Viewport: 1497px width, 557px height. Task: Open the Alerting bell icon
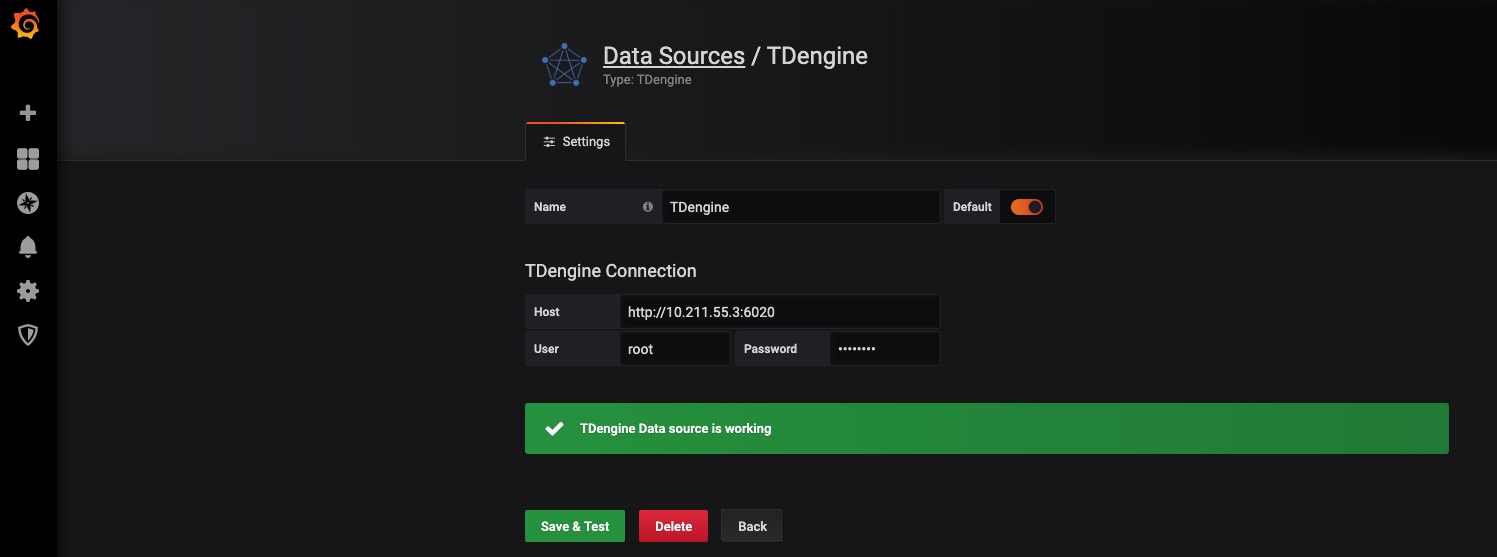pyautogui.click(x=28, y=247)
